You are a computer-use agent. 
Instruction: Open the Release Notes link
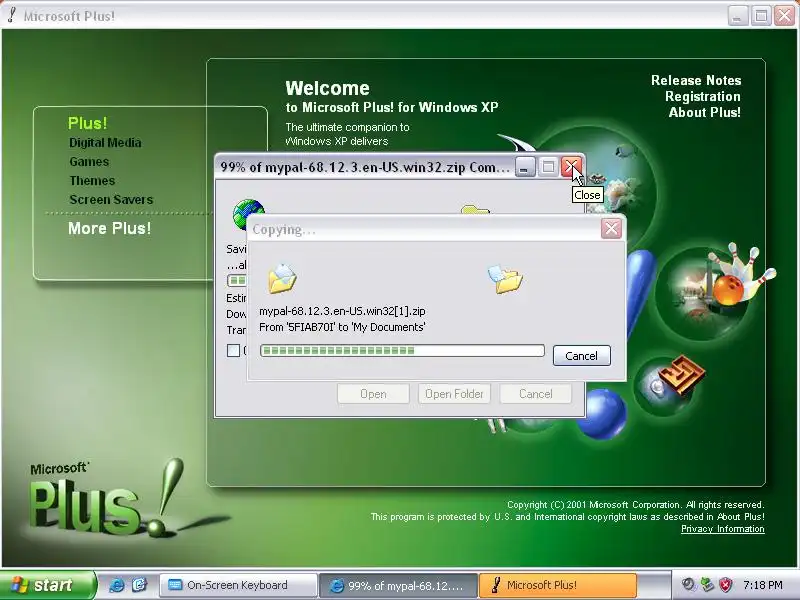pos(696,81)
